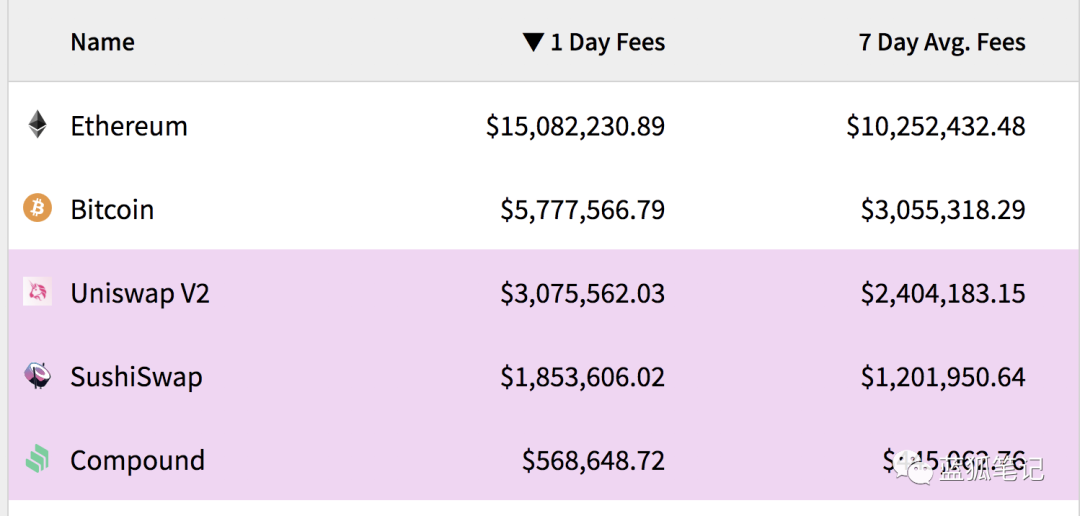Sort table by 7 Day Avg. Fees
The width and height of the screenshot is (1080, 516).
coord(942,42)
